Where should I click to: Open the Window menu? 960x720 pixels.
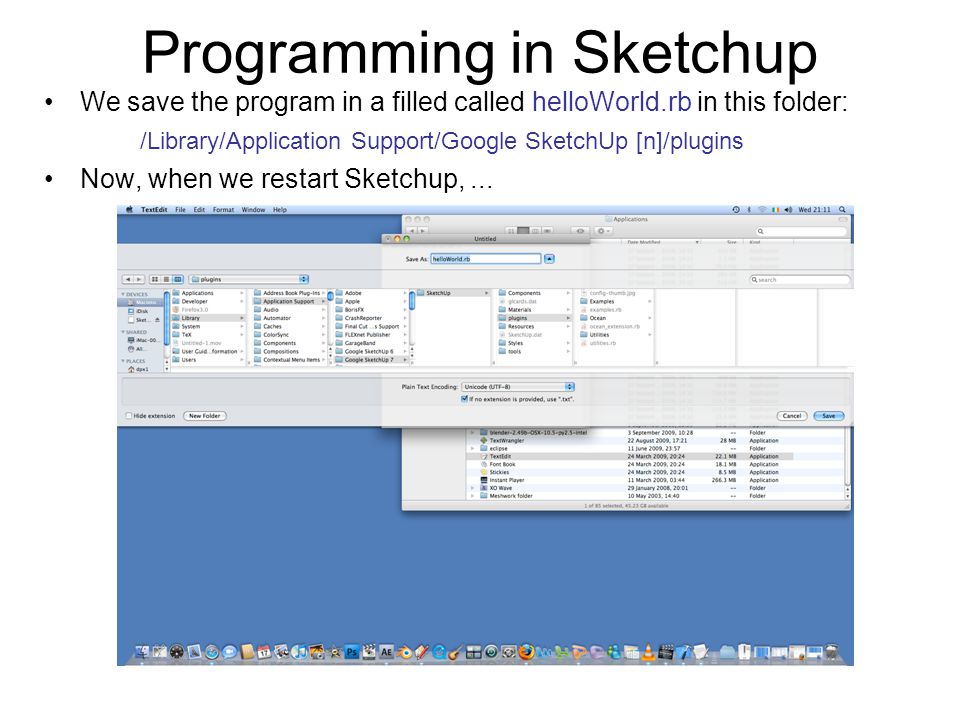253,209
